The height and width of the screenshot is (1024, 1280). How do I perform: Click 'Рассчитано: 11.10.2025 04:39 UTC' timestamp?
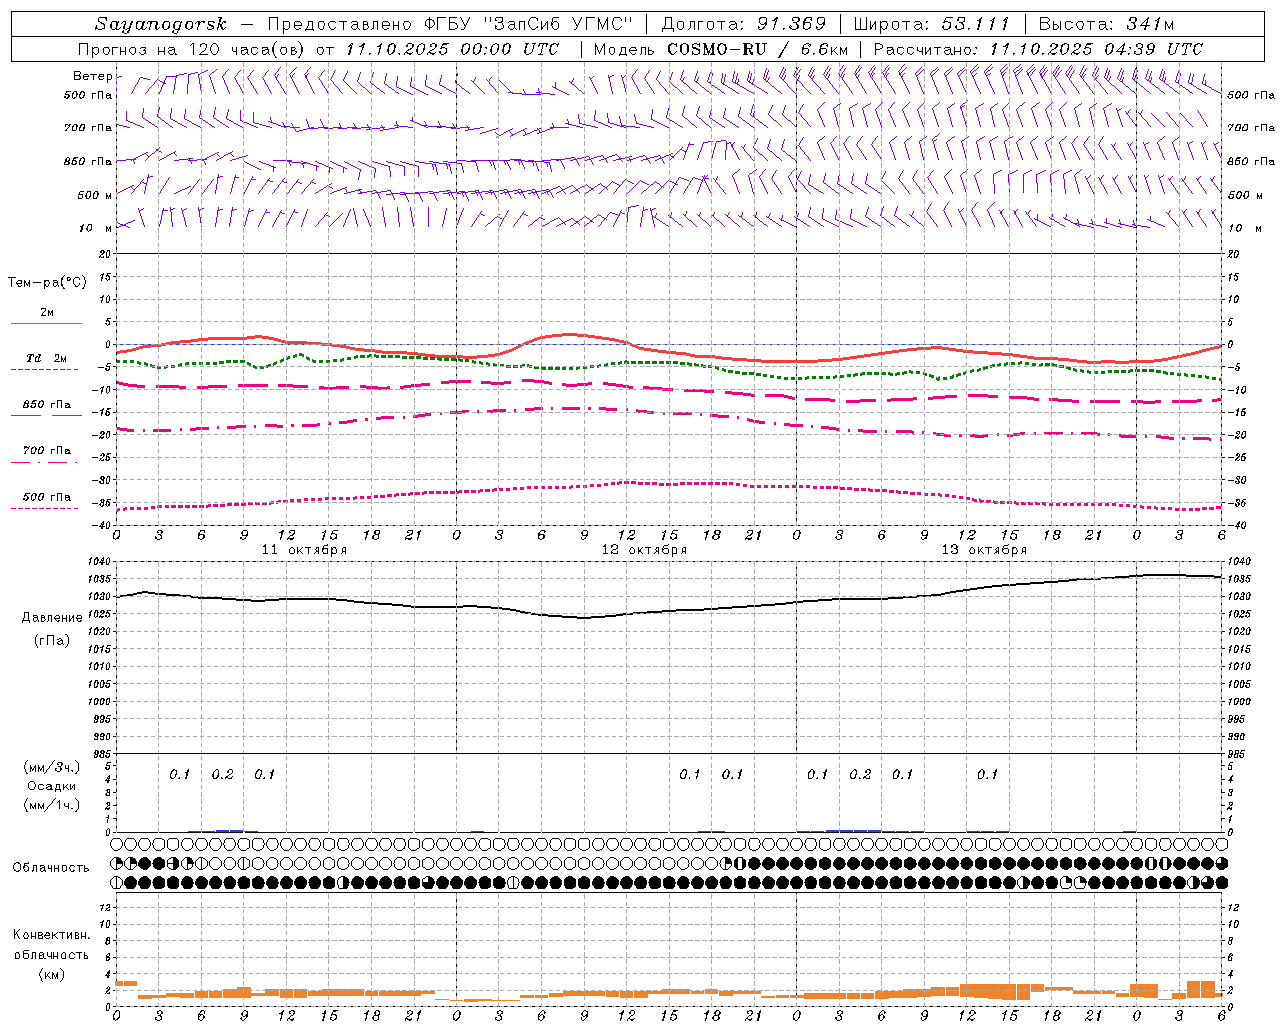[x=1038, y=49]
